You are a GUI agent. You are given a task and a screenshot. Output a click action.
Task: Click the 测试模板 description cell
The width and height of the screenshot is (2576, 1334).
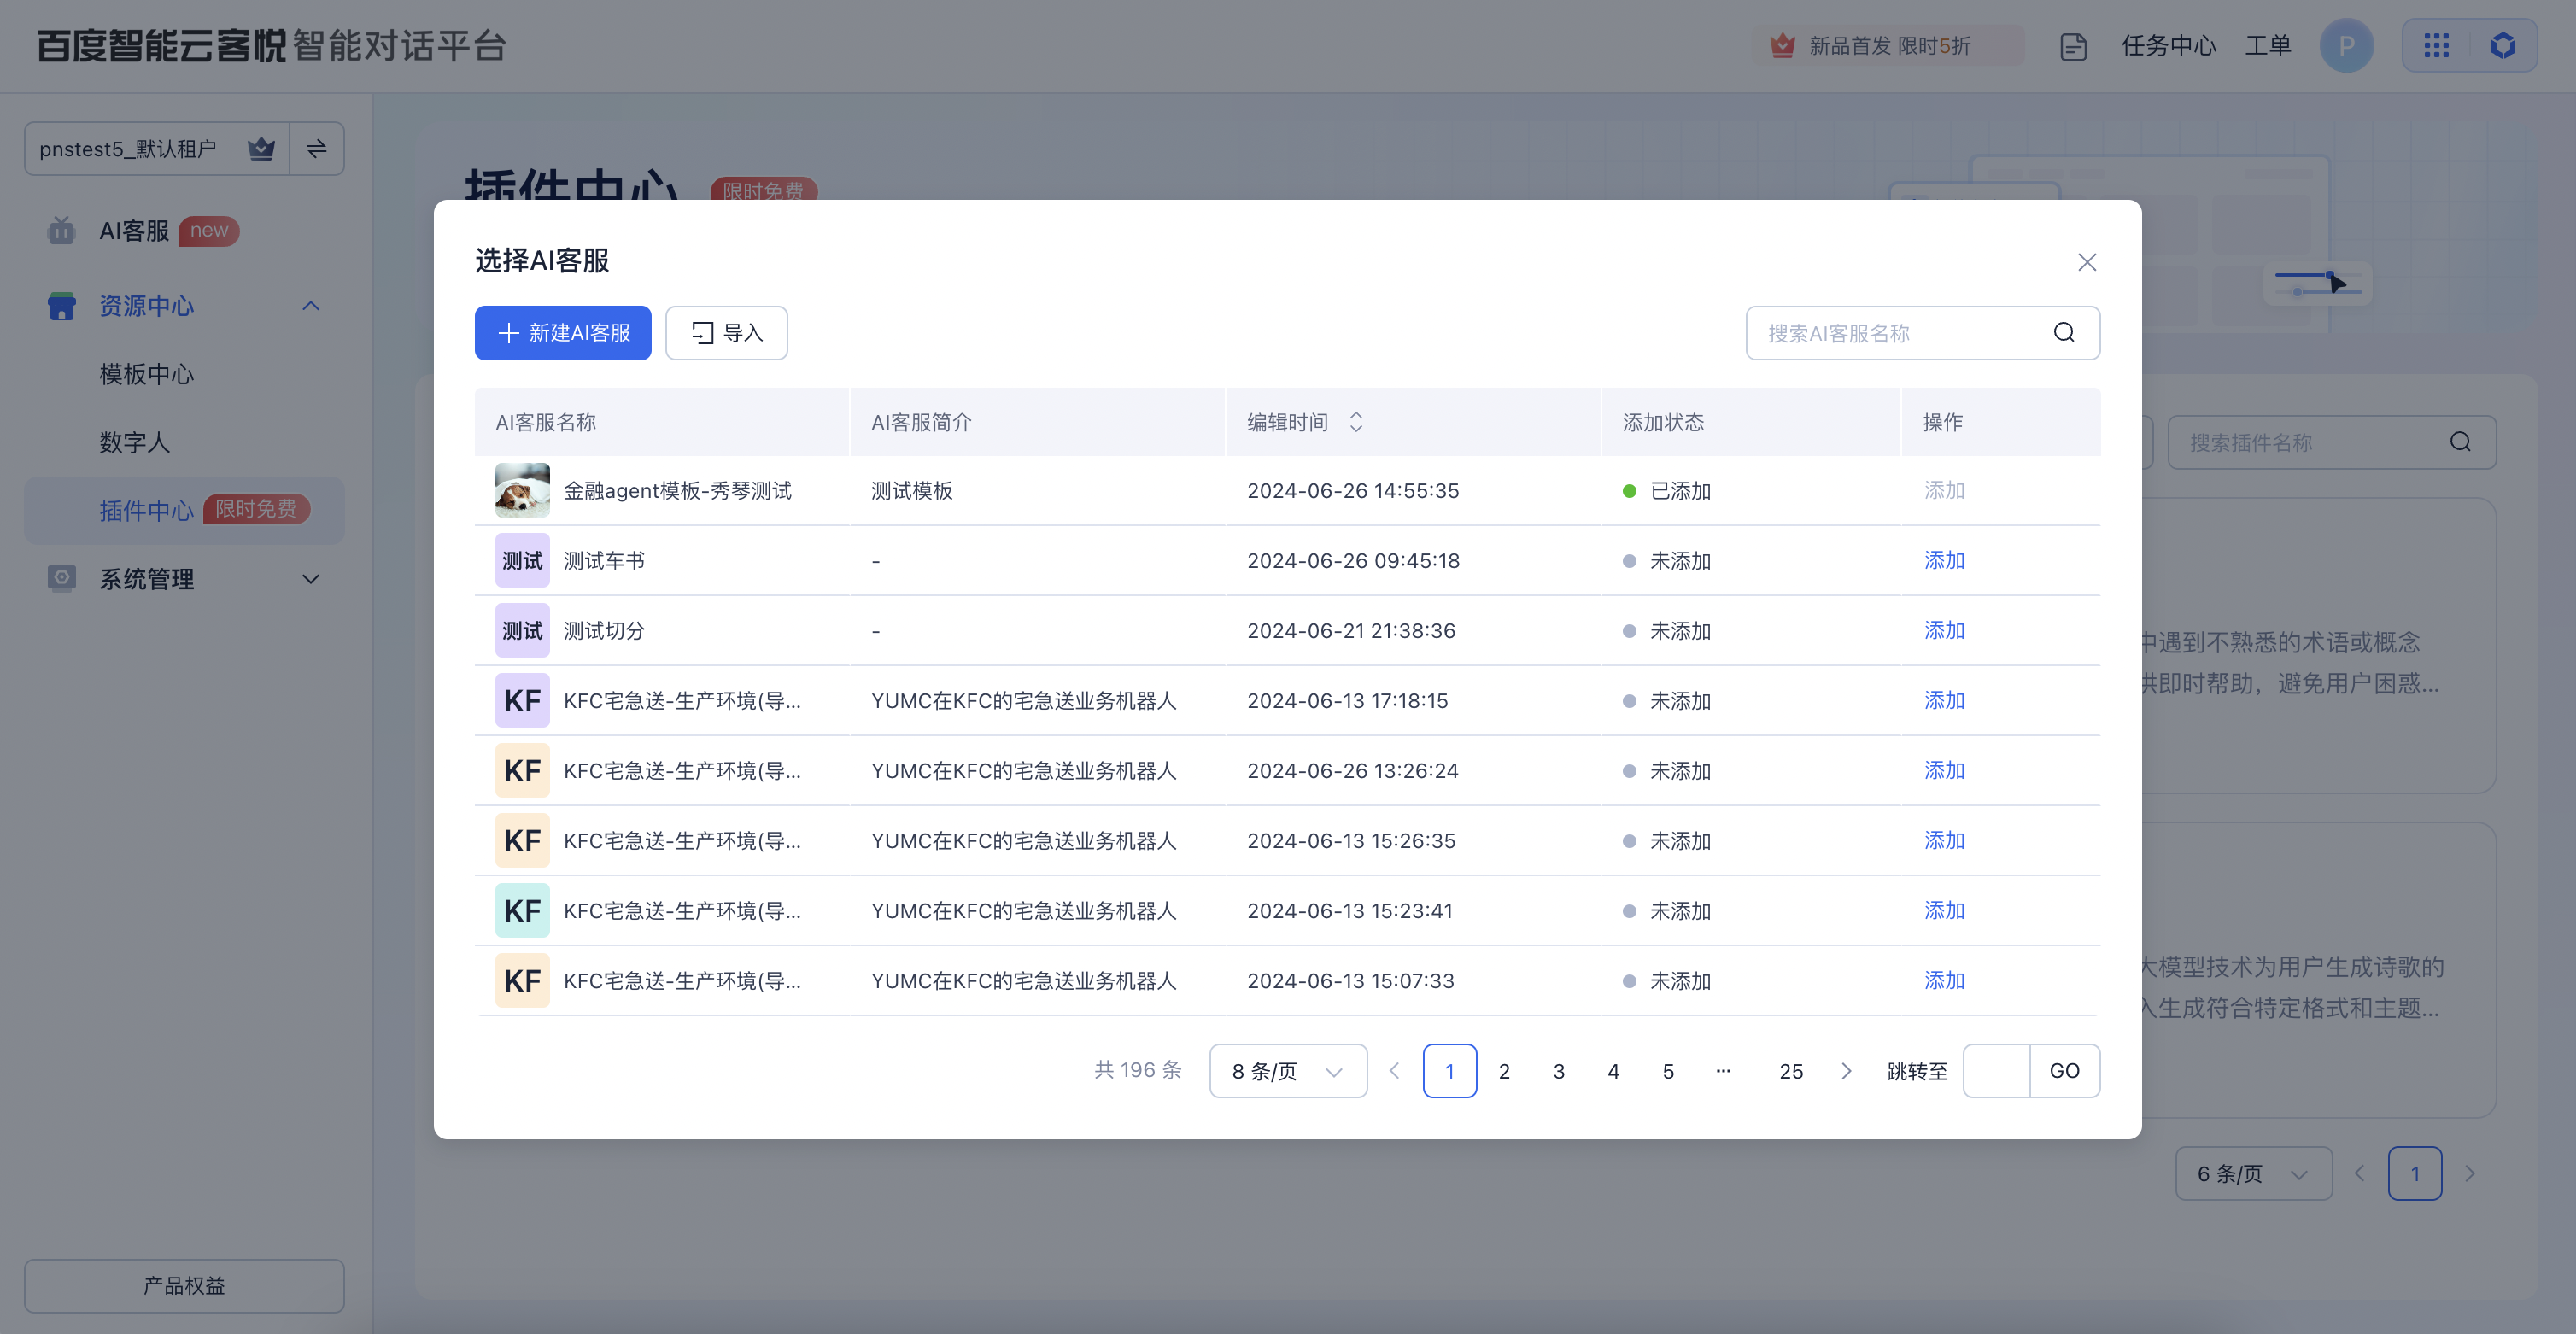pyautogui.click(x=911, y=491)
